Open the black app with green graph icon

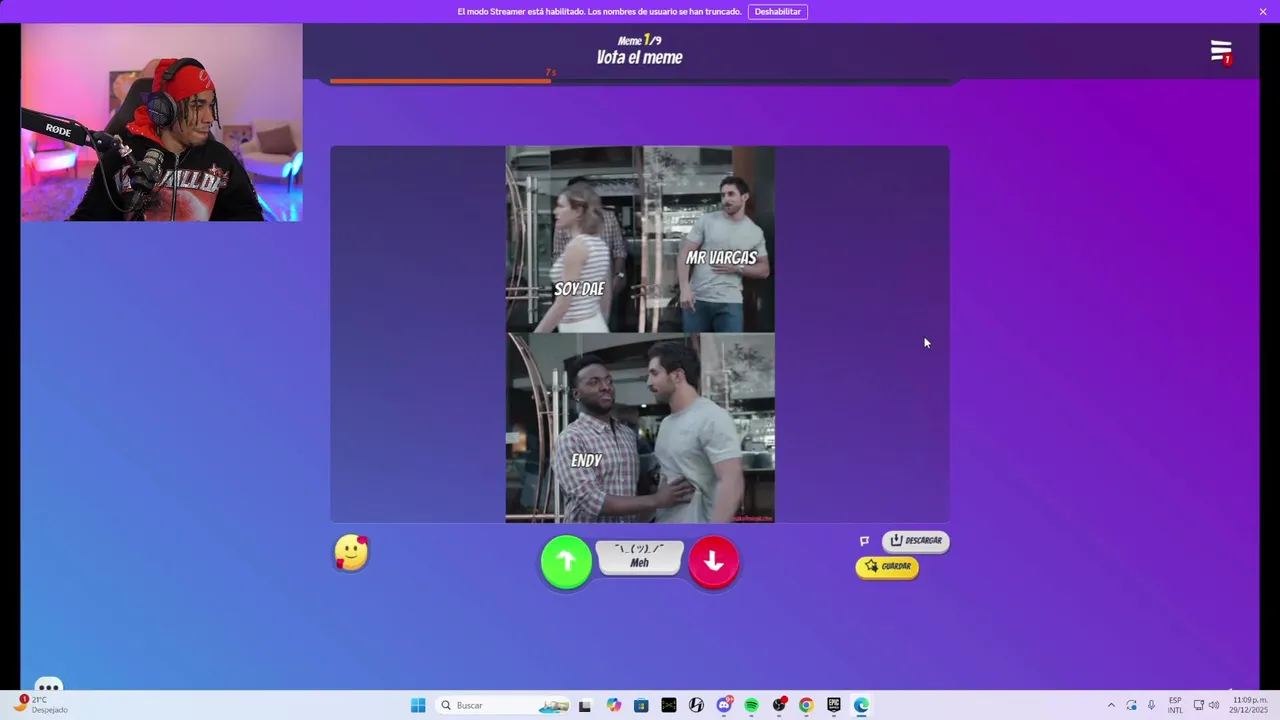669,705
